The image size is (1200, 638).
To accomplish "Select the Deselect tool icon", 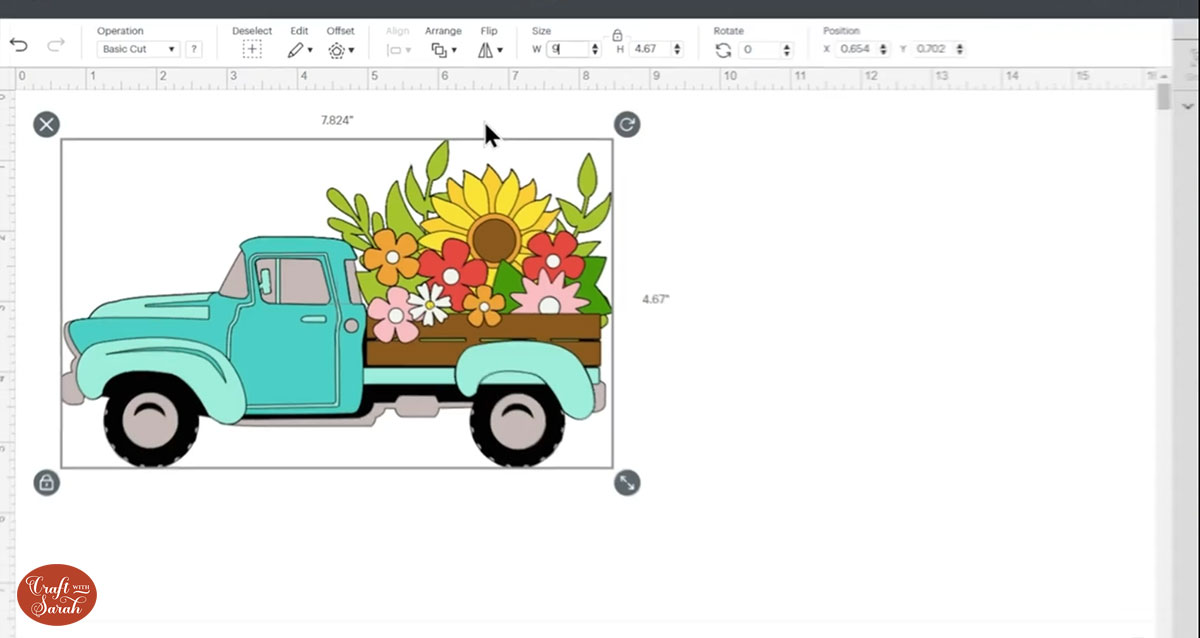I will pyautogui.click(x=251, y=48).
